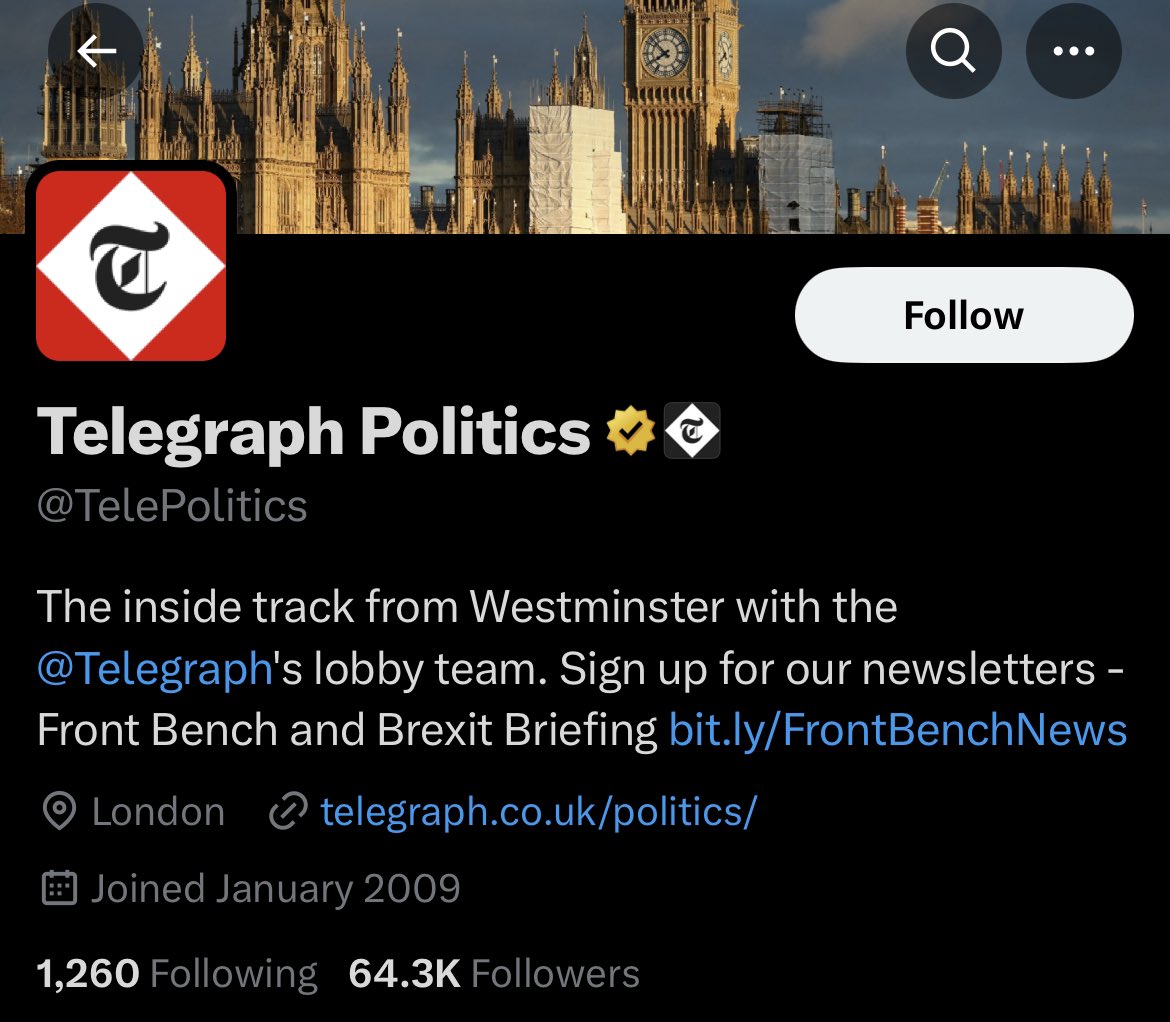Screen dimensions: 1170x1022
Task: Visit the telegraph.co.uk/politics/ website link
Action: point(538,812)
